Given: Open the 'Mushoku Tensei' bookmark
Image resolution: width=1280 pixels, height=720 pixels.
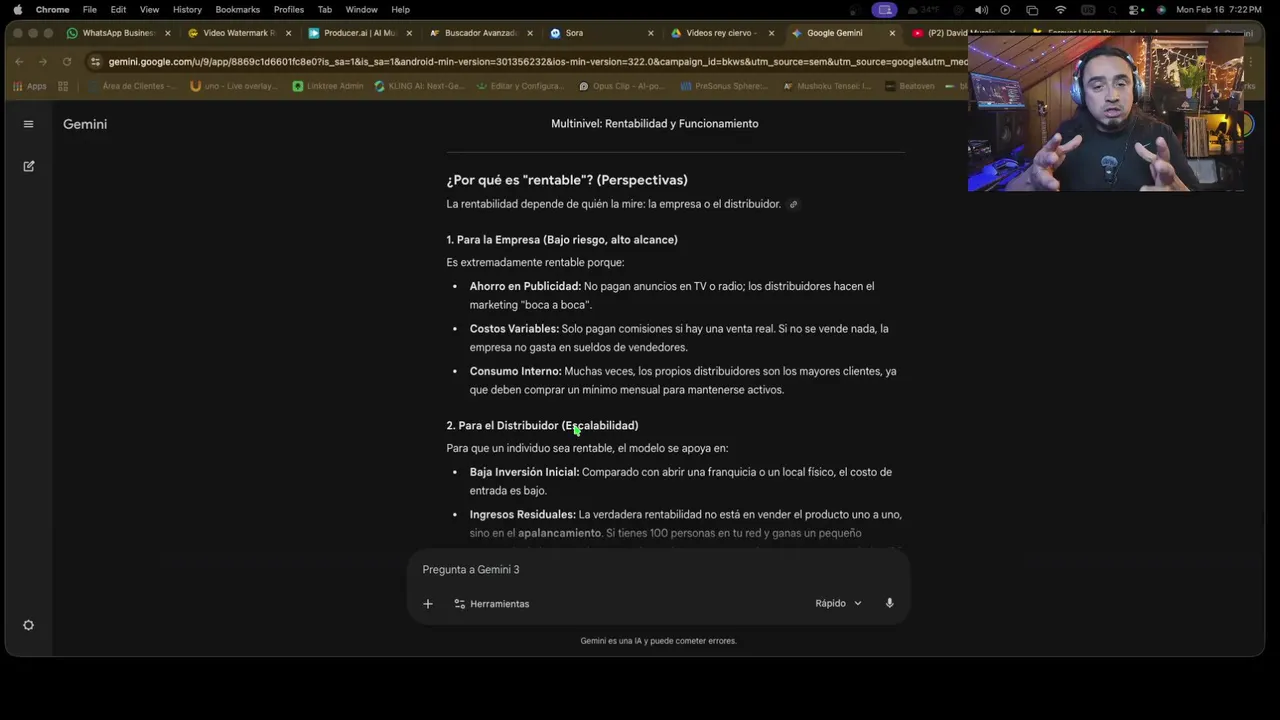Looking at the screenshot, I should pos(827,86).
